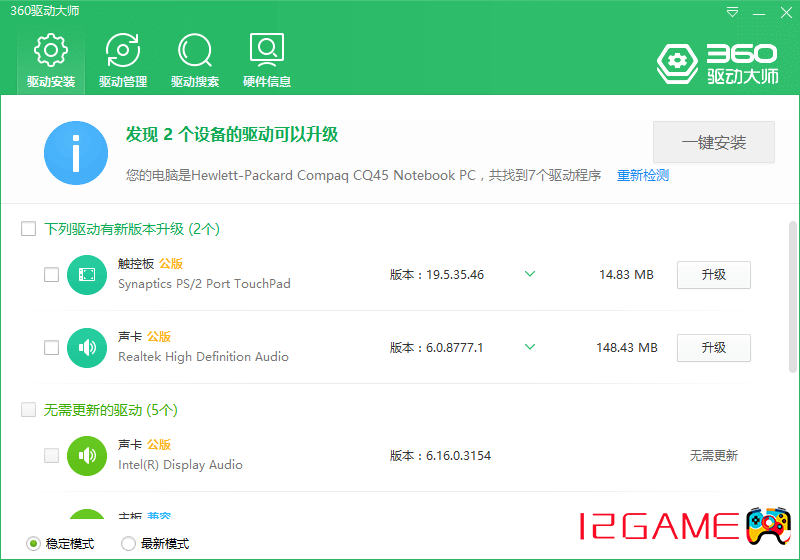Check the Intel(R) Display Audio checkbox

pos(52,455)
